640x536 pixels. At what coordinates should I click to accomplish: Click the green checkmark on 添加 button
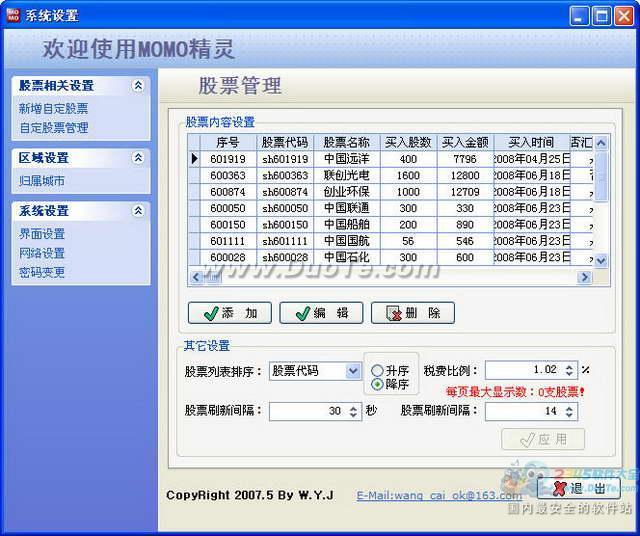click(211, 314)
